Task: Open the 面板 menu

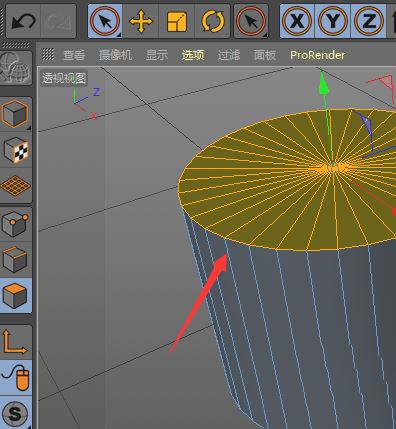Action: [265, 55]
